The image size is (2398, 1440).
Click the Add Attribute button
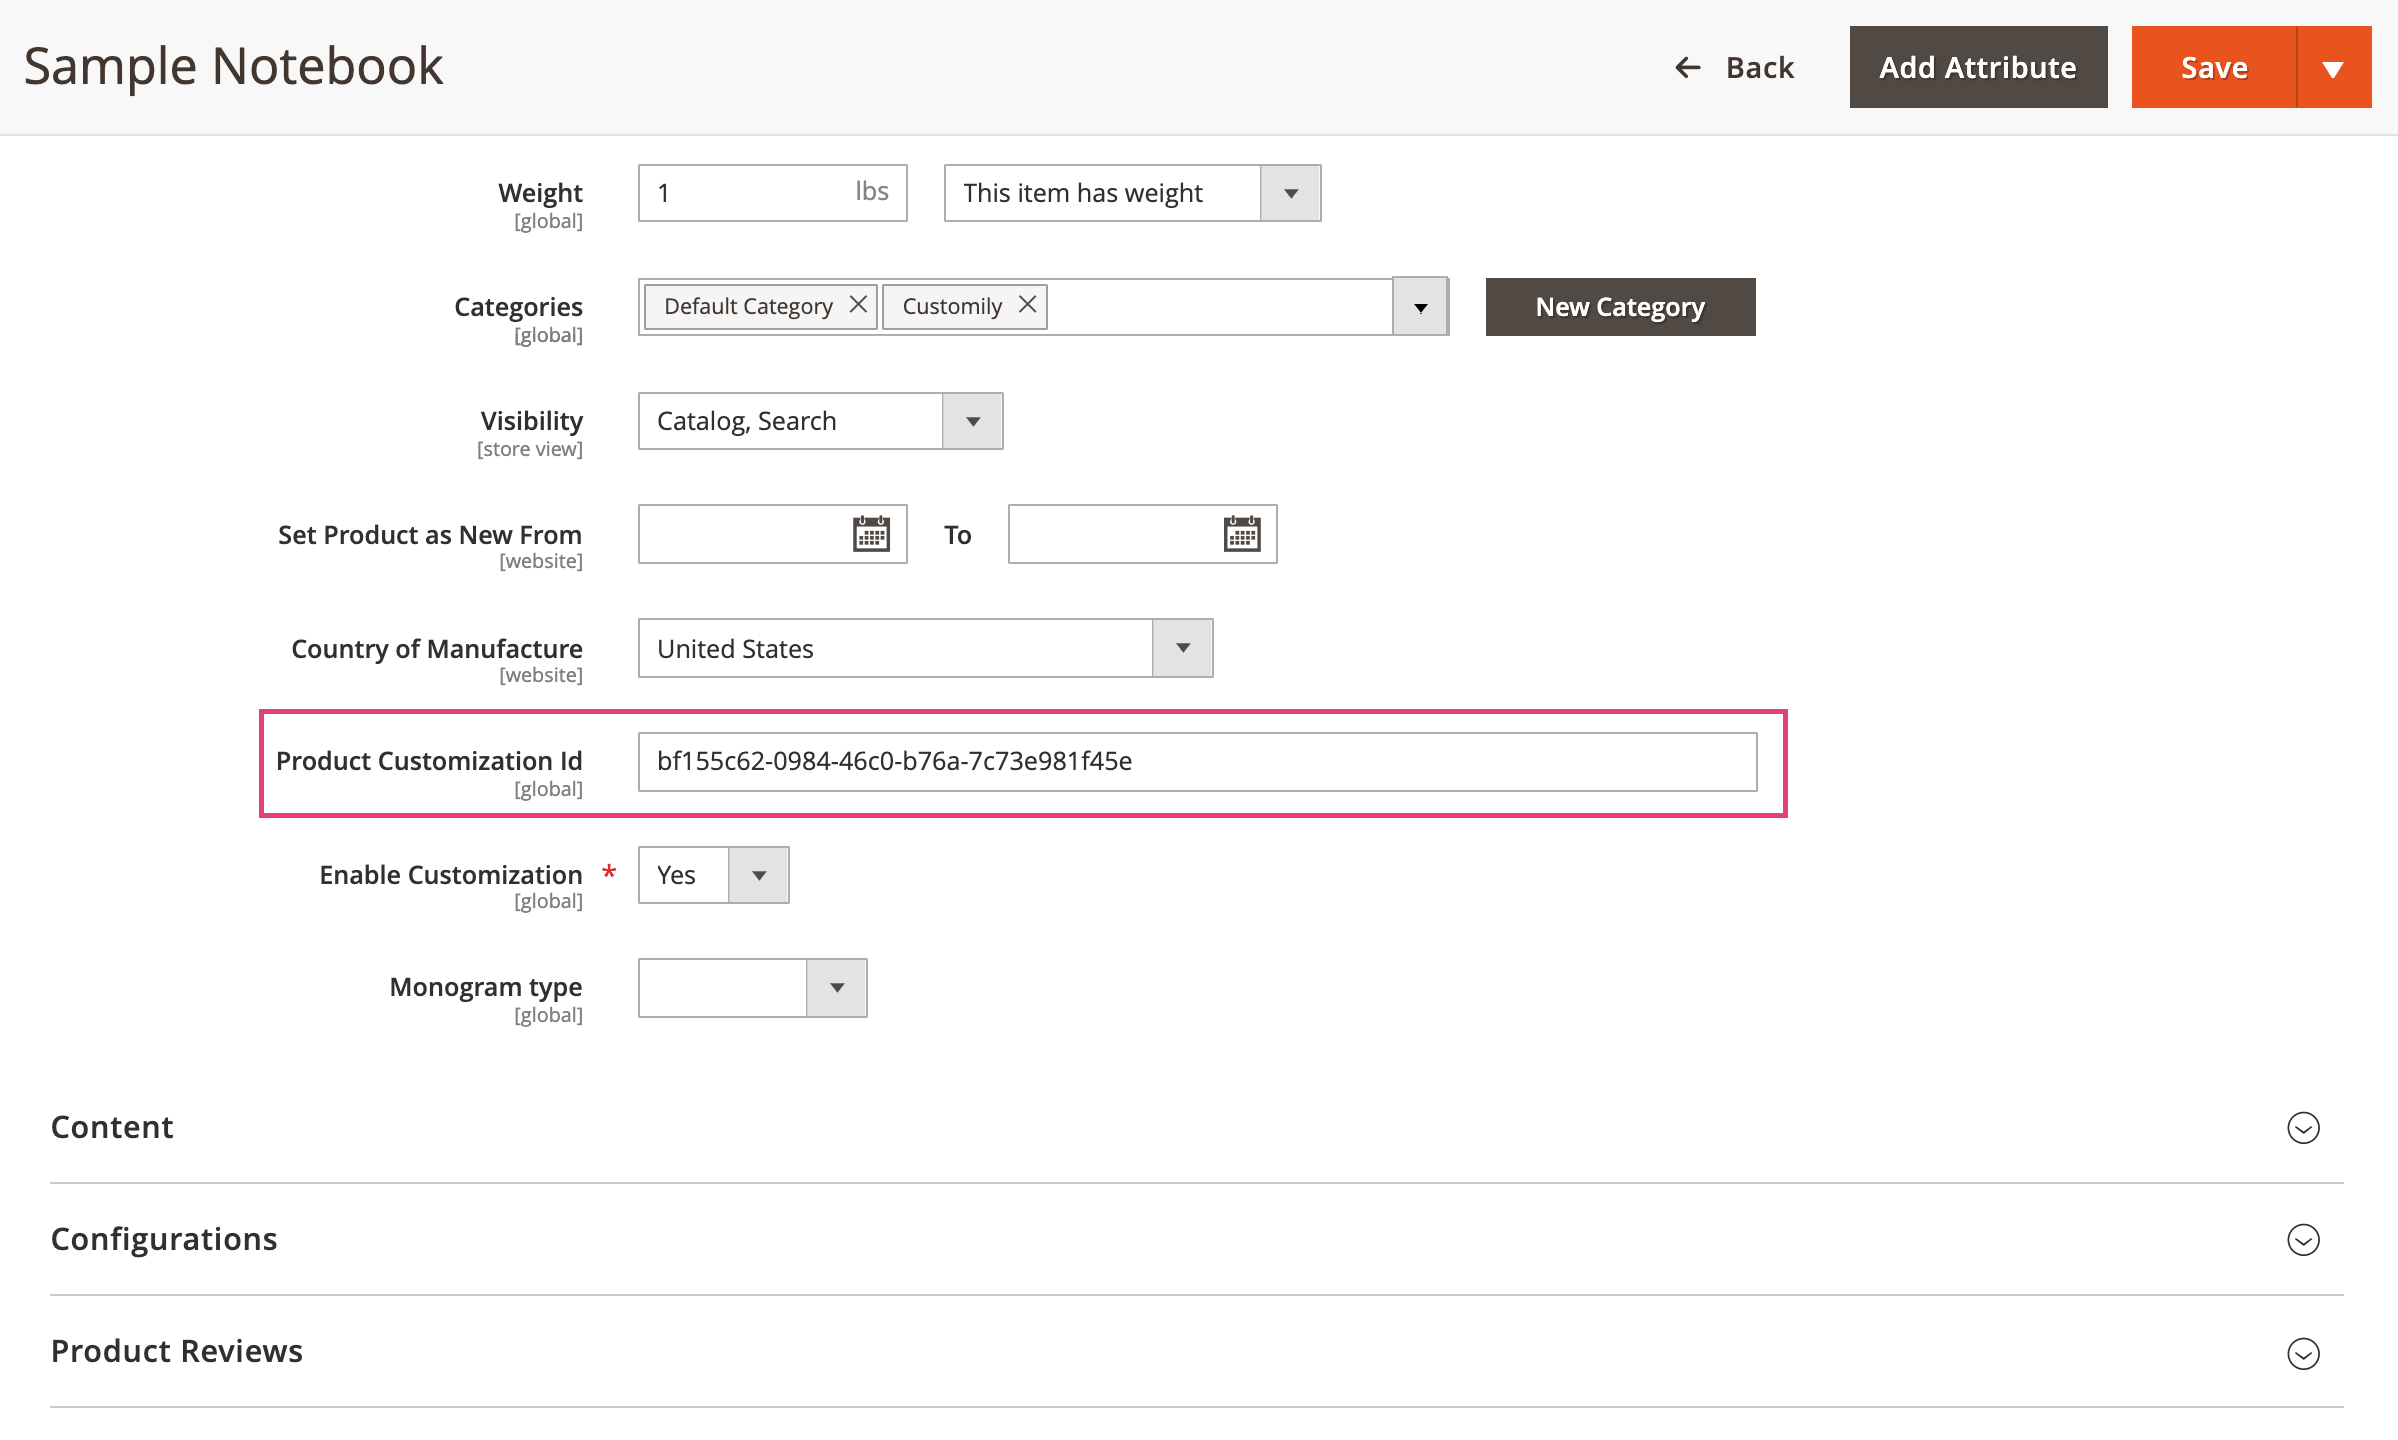click(1977, 67)
